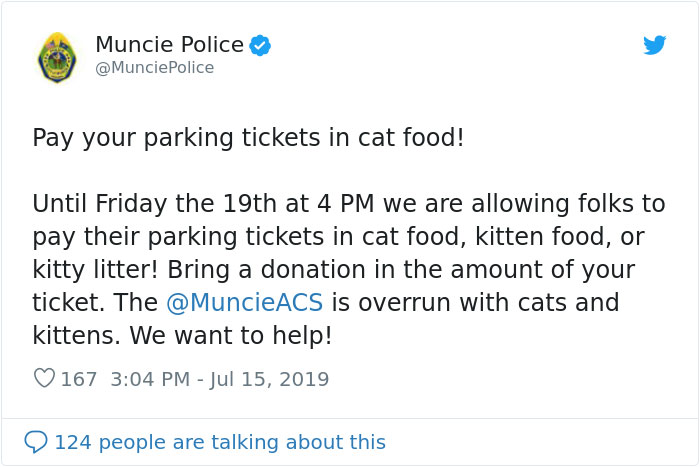Click the Jul 15, 2019 date

270,380
